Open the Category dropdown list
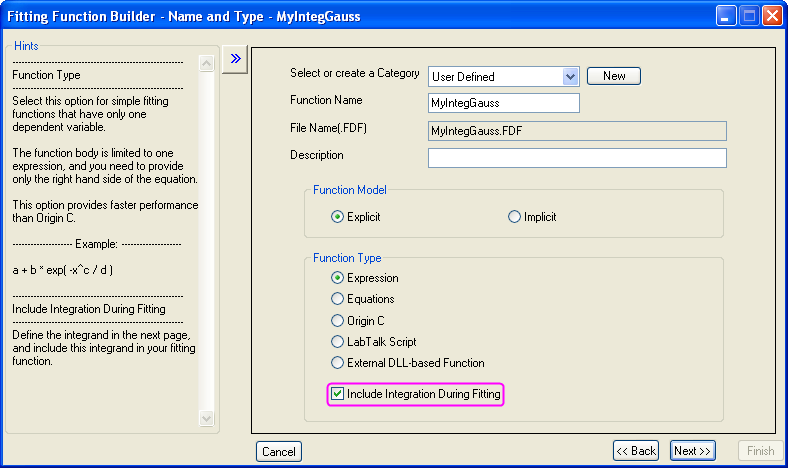The width and height of the screenshot is (788, 468). pyautogui.click(x=570, y=76)
